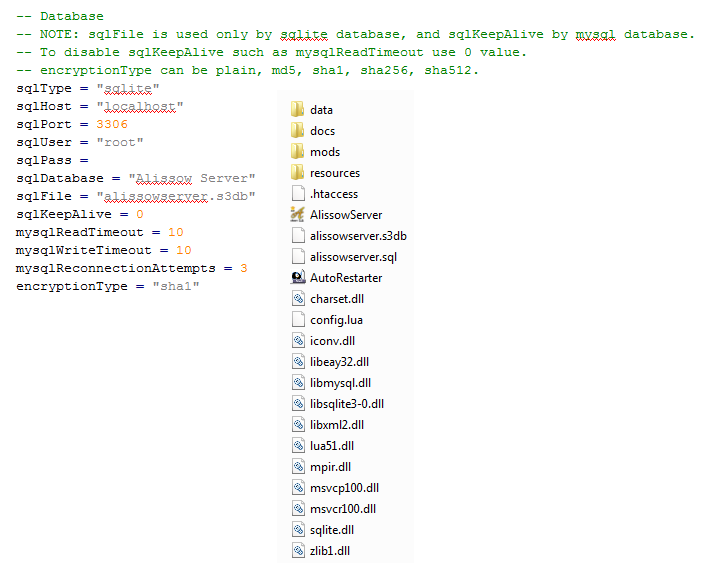Viewport: 701px width, 569px height.
Task: Select the zlib1.dll file icon
Action: [298, 551]
